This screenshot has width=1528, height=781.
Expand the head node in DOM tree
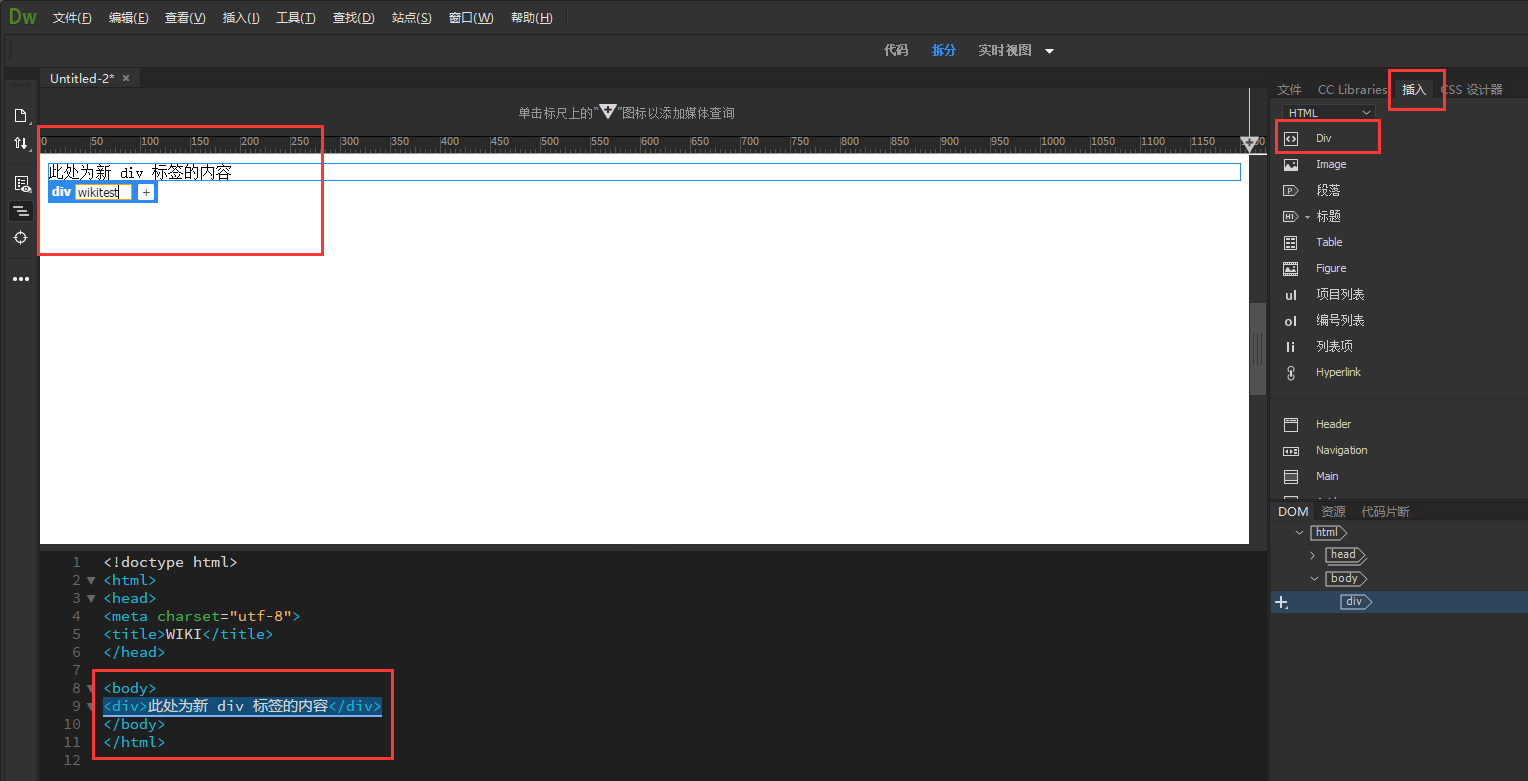pos(1312,555)
